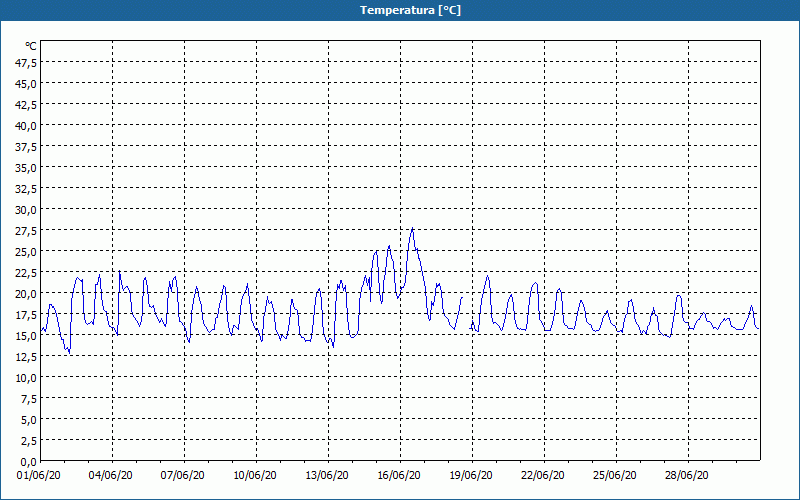Image resolution: width=800 pixels, height=500 pixels.
Task: Click the 45,0 y-axis label
Action: (x=26, y=84)
